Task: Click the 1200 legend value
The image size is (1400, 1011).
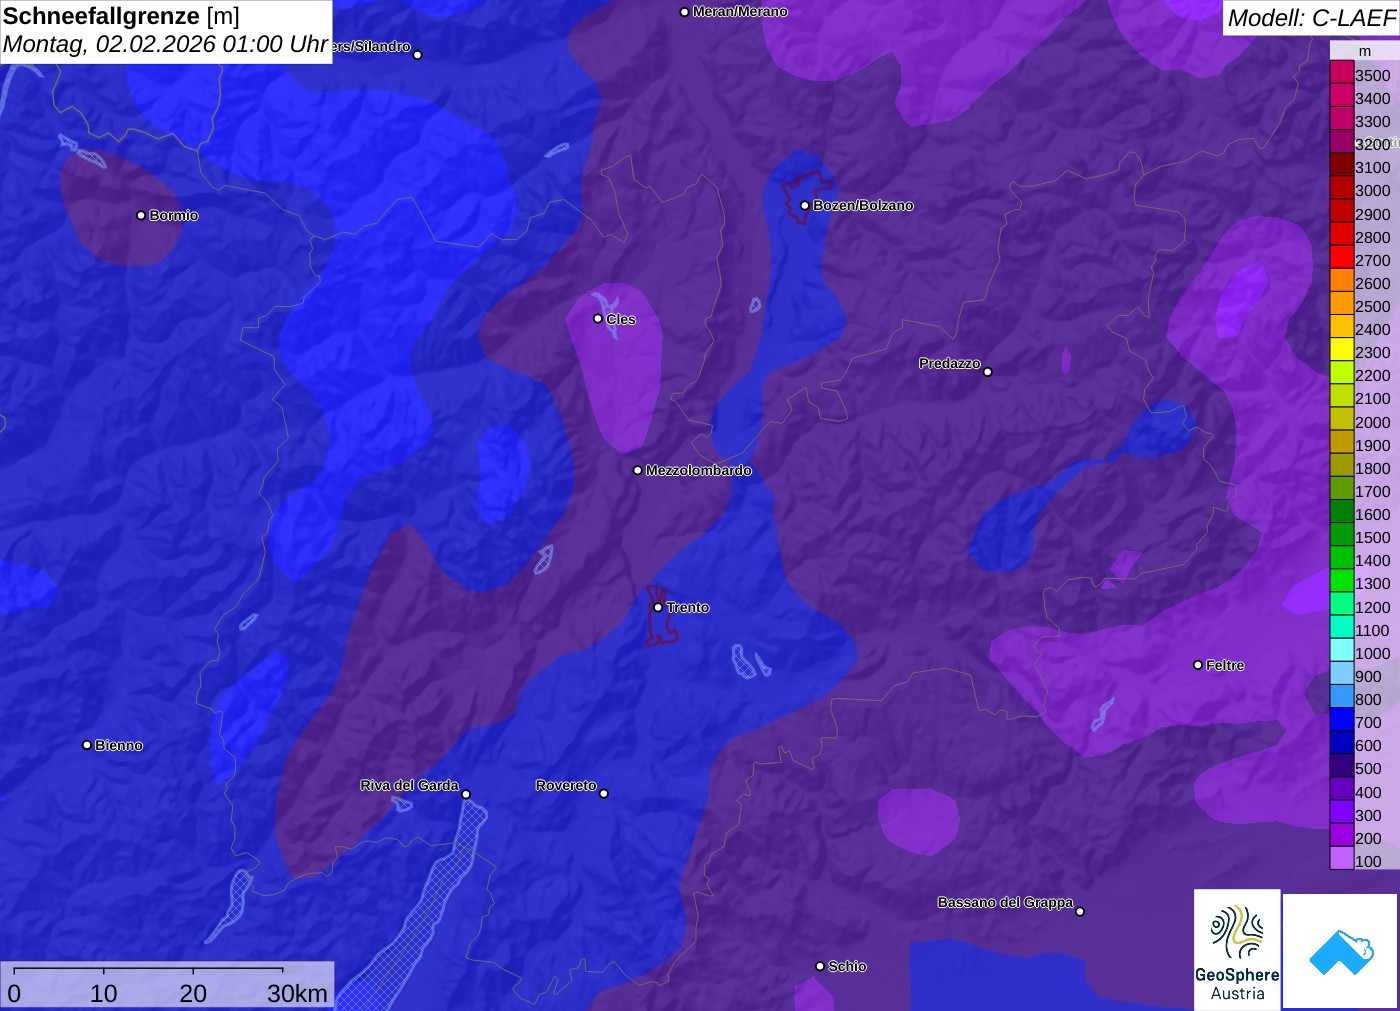Action: 1372,607
